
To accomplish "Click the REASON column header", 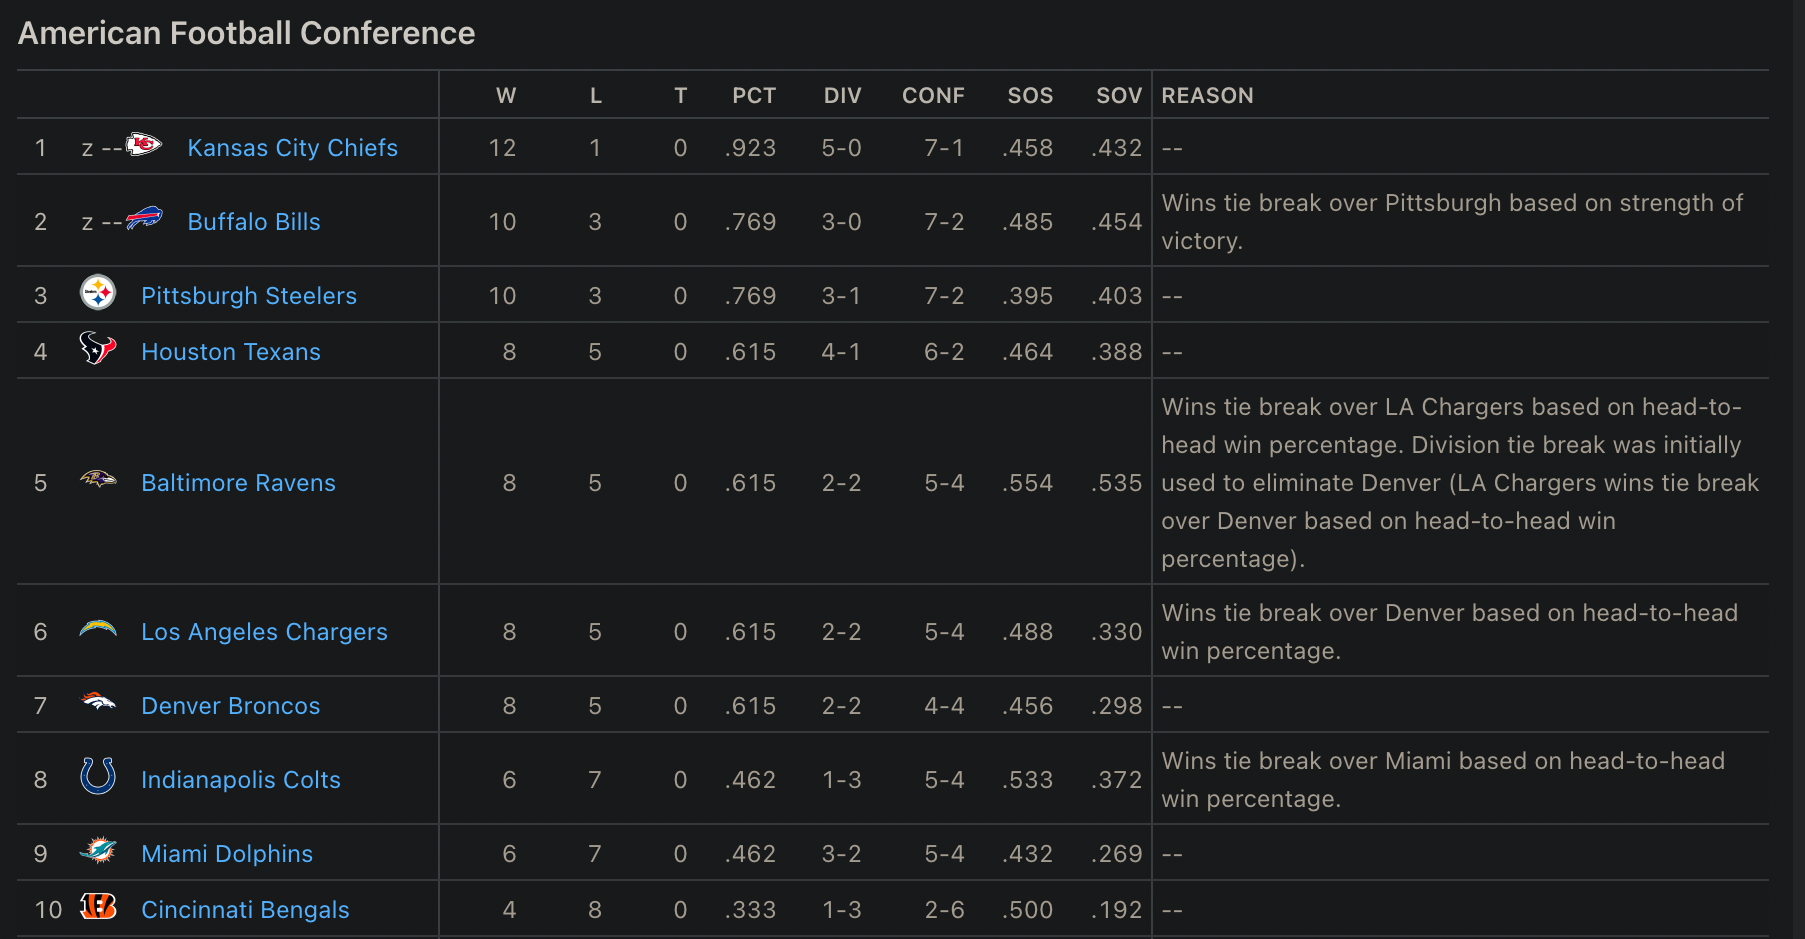I will [x=1207, y=96].
